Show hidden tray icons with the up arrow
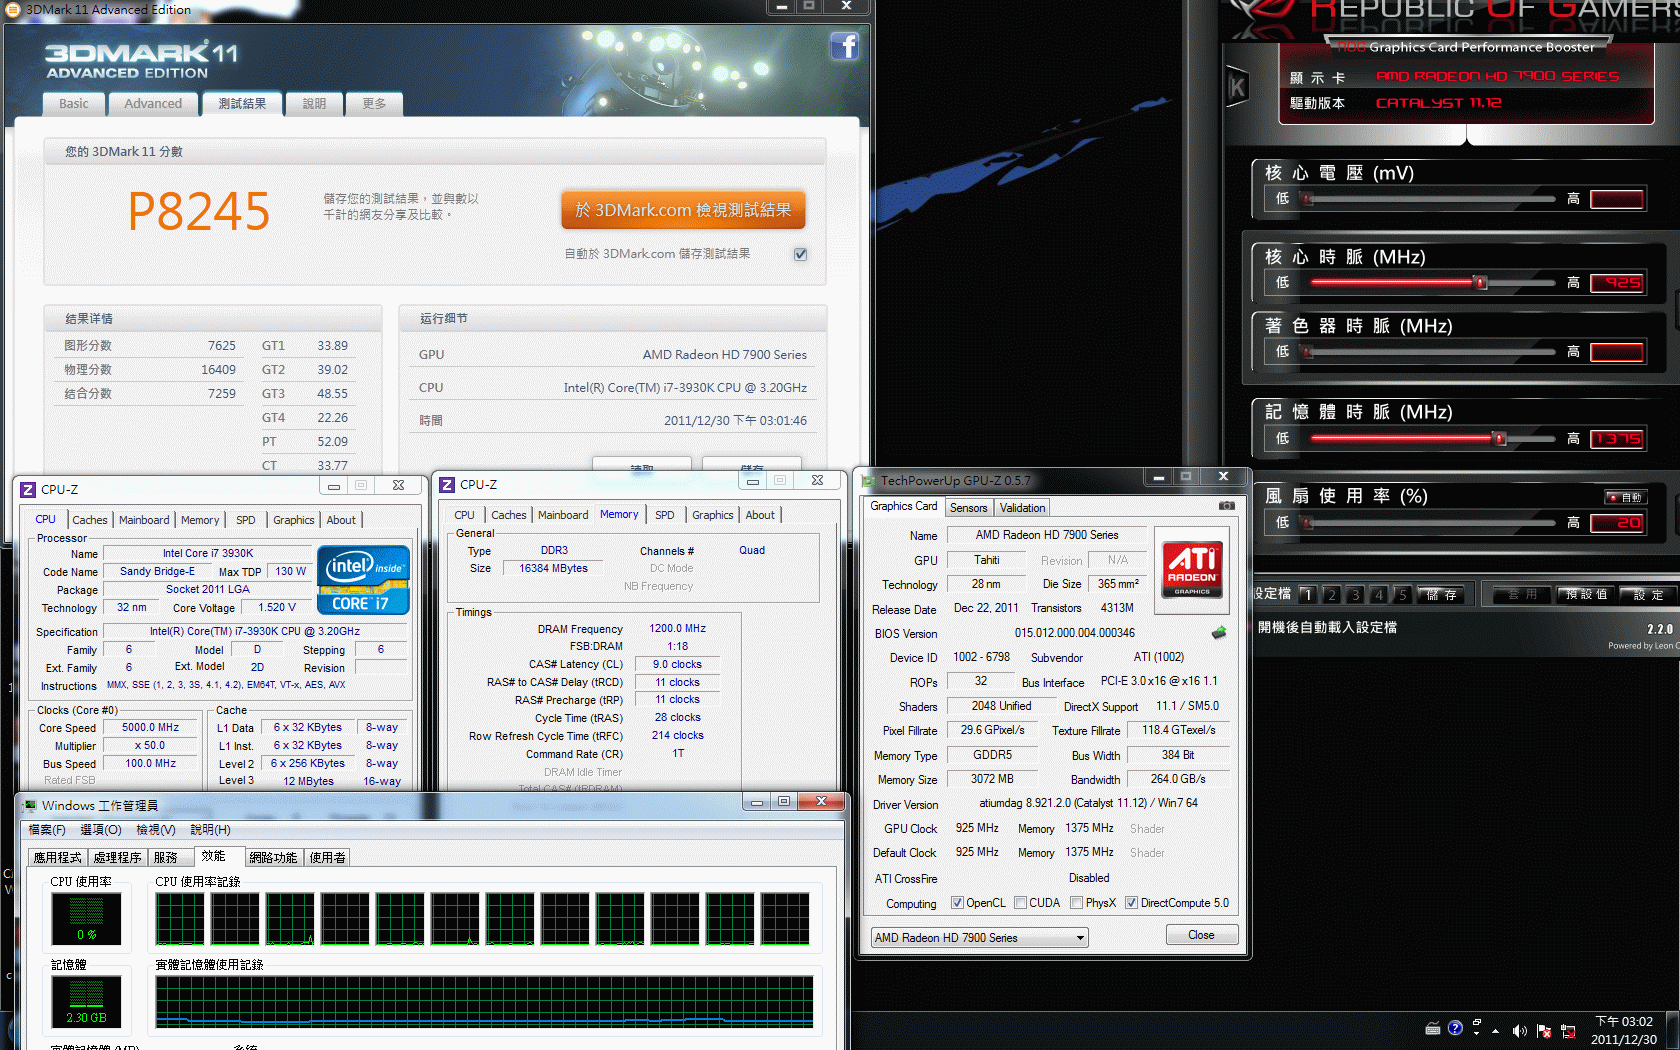Image resolution: width=1680 pixels, height=1050 pixels. click(x=1495, y=1030)
